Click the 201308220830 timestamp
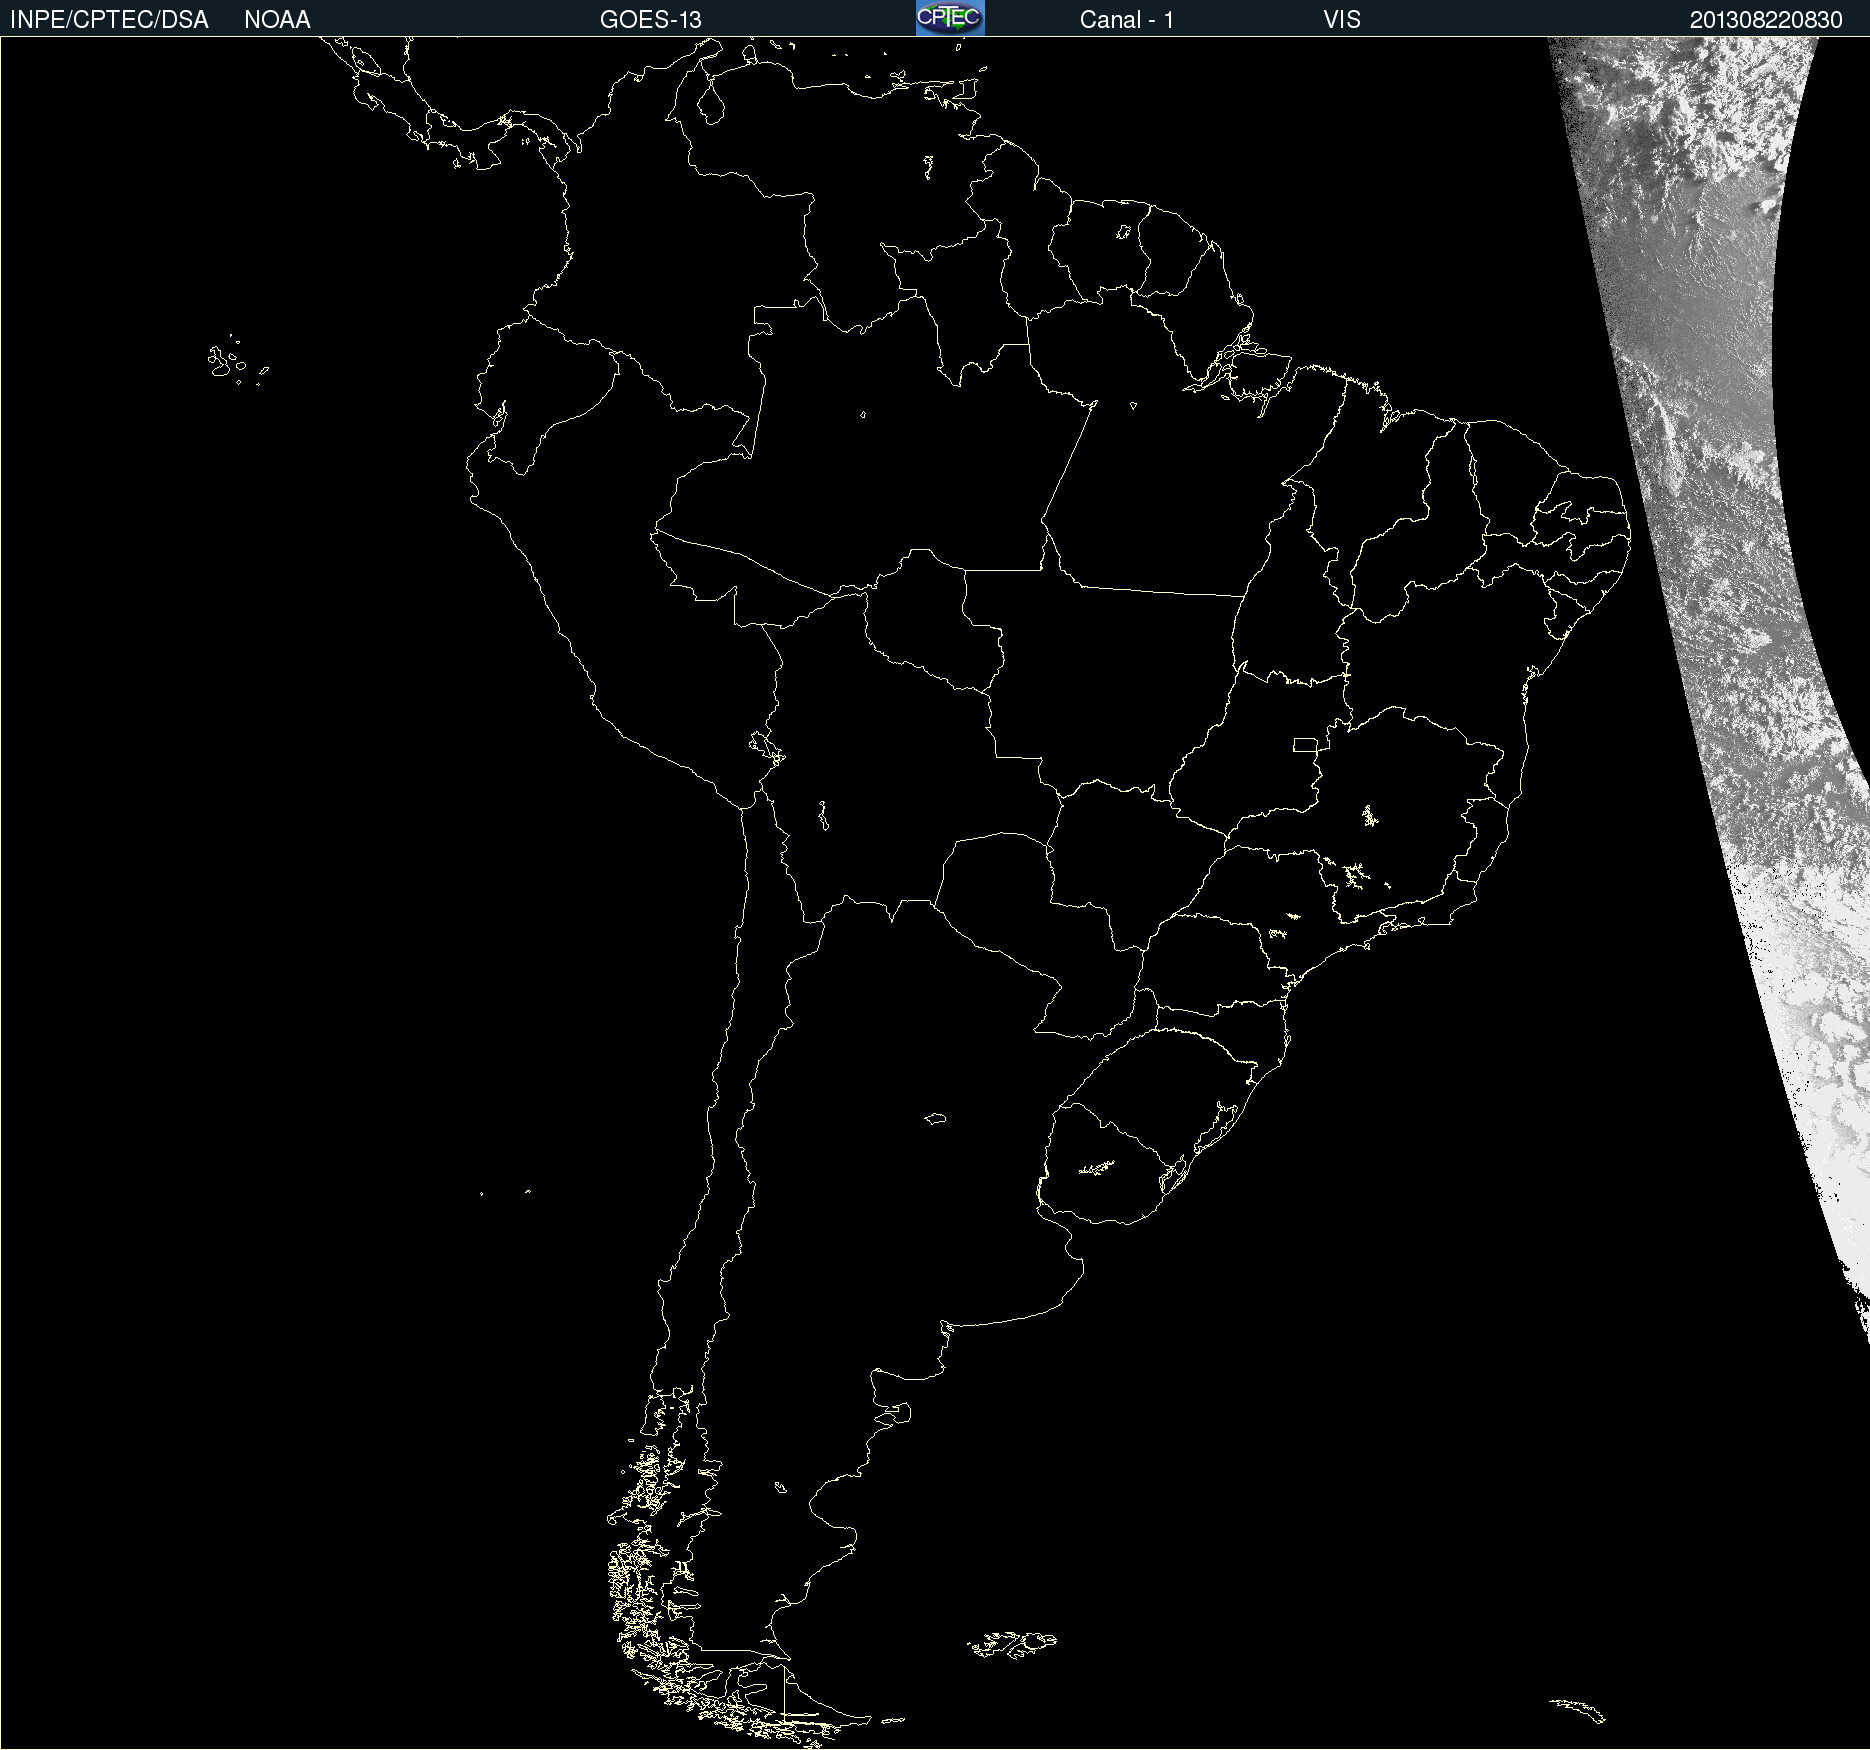Screen dimensions: 1870x1750 [x=1766, y=20]
